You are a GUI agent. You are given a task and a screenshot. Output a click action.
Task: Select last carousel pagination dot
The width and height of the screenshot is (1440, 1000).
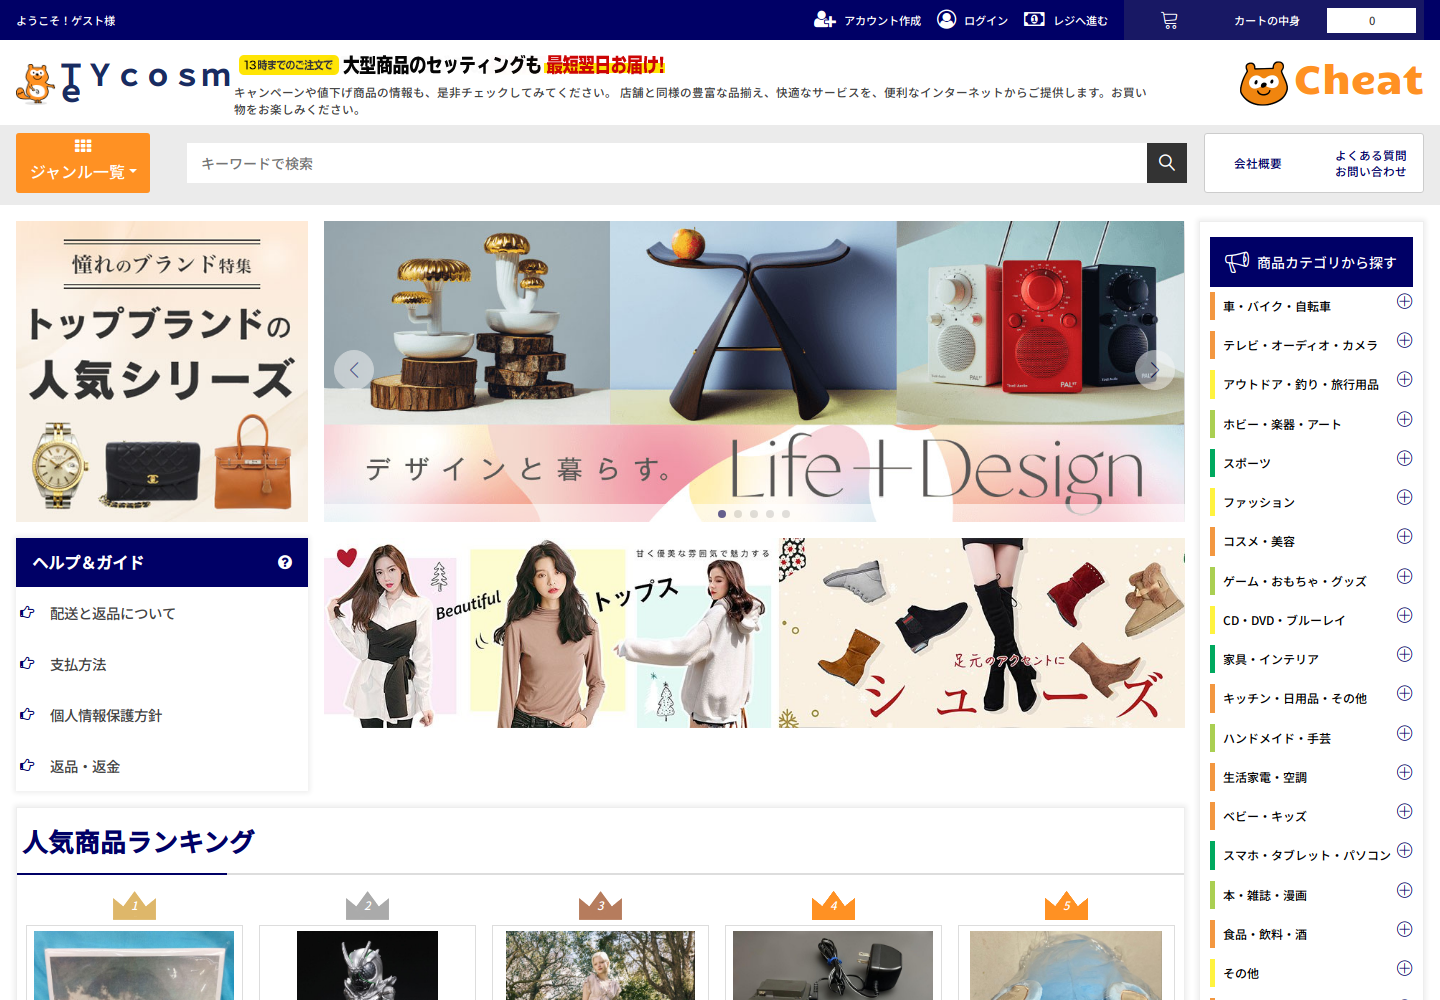click(786, 514)
